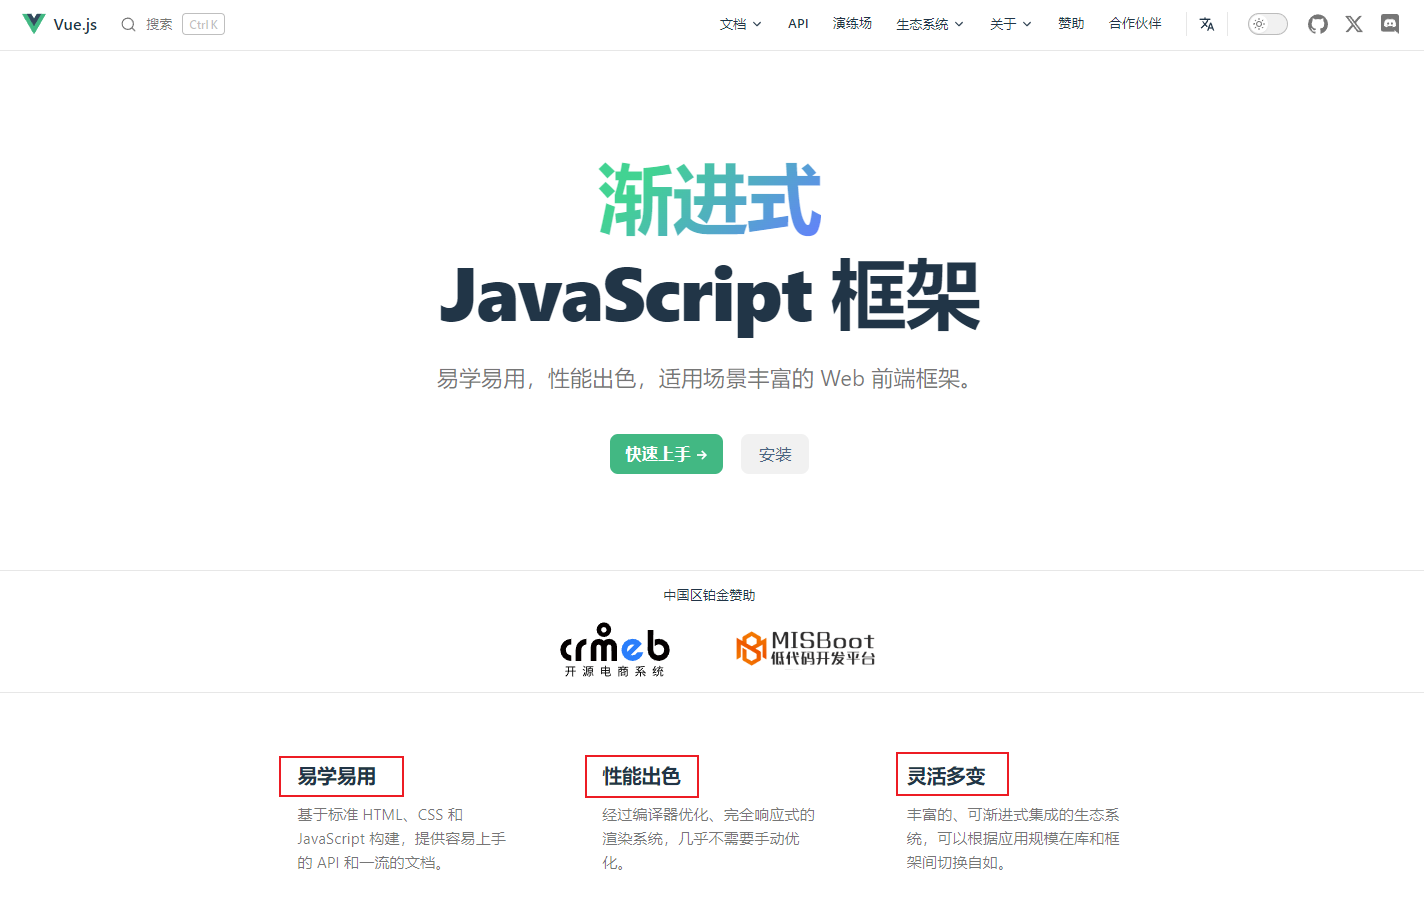Expand the 生态系统 dropdown menu
The image size is (1424, 900).
[930, 24]
